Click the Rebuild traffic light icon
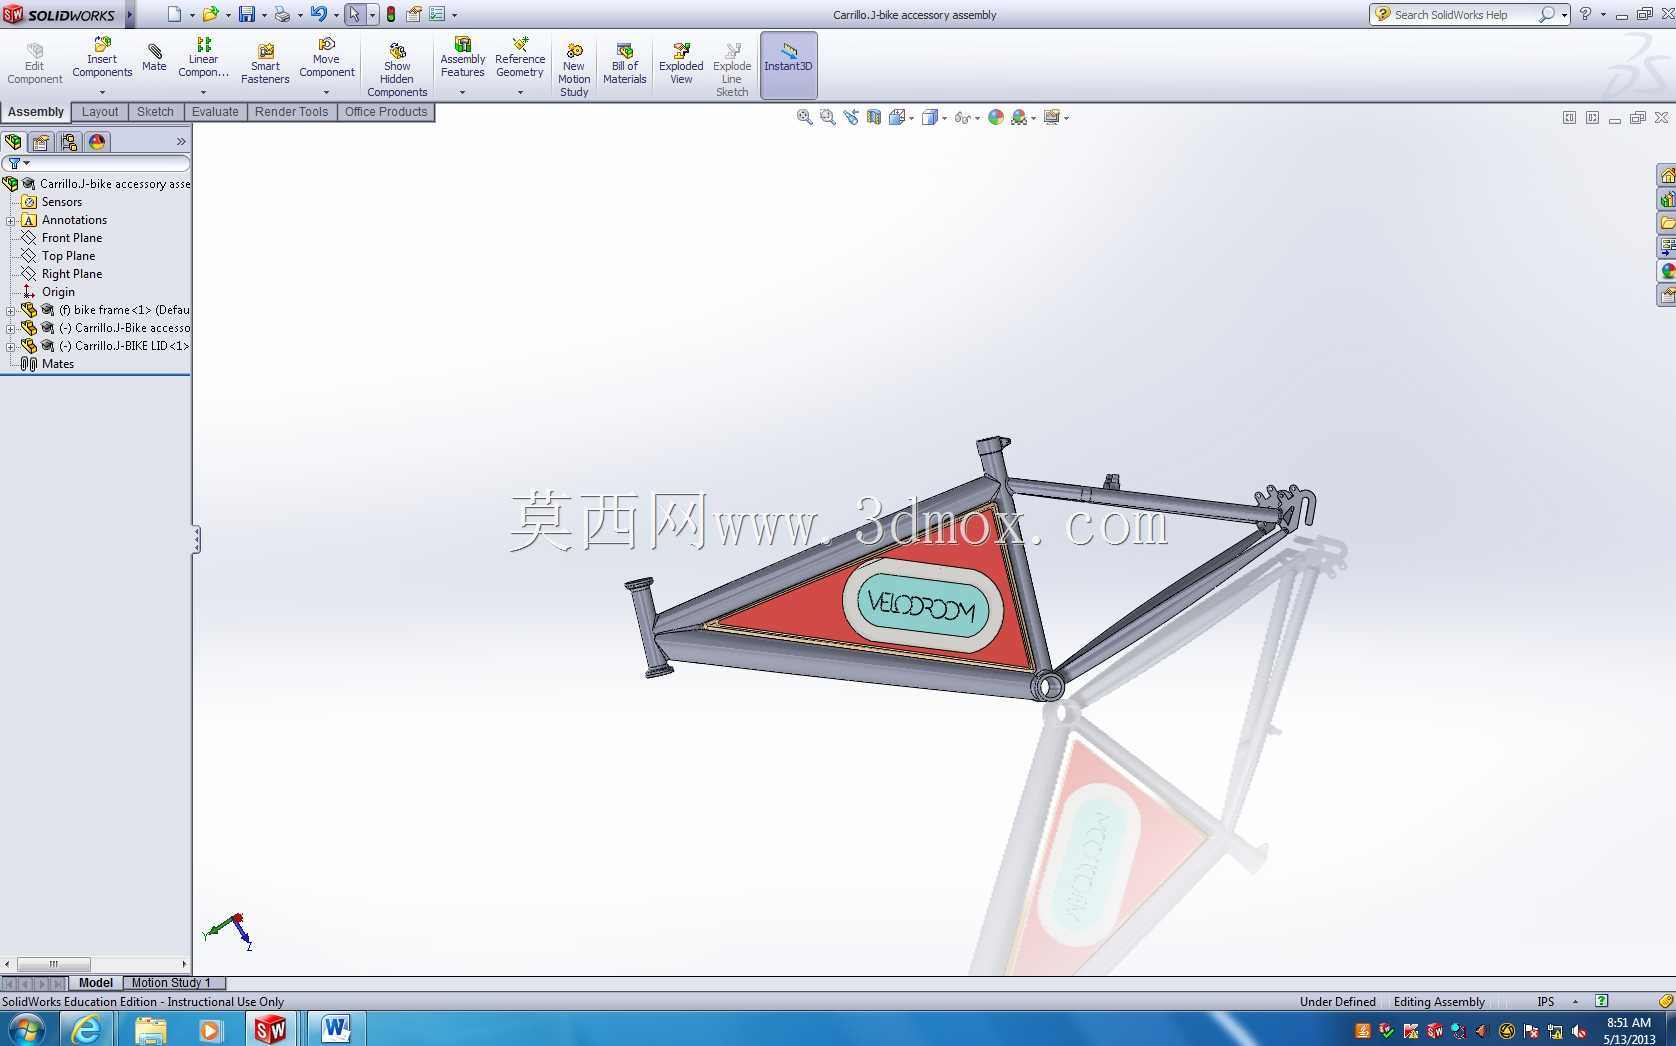Viewport: 1676px width, 1046px height. point(391,14)
